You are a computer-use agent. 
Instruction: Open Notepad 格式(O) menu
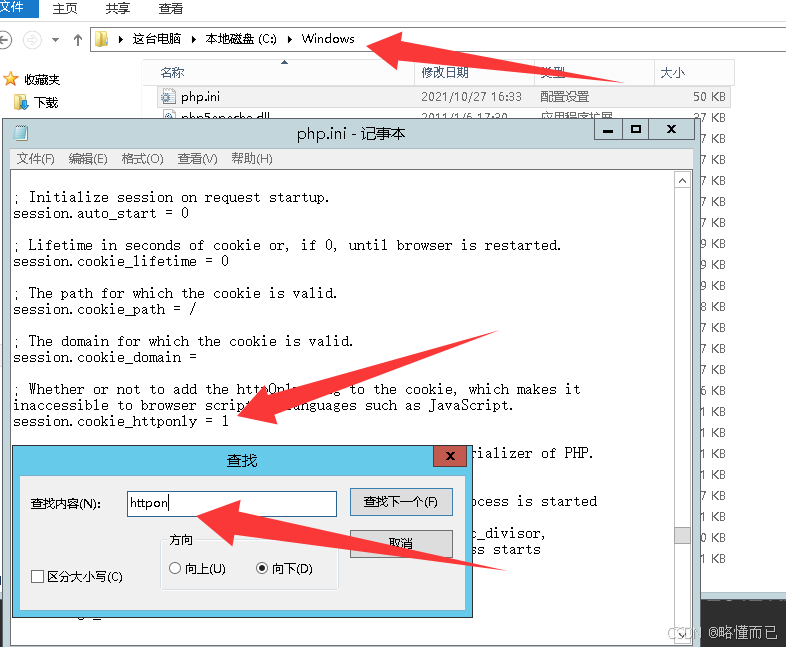[x=142, y=159]
